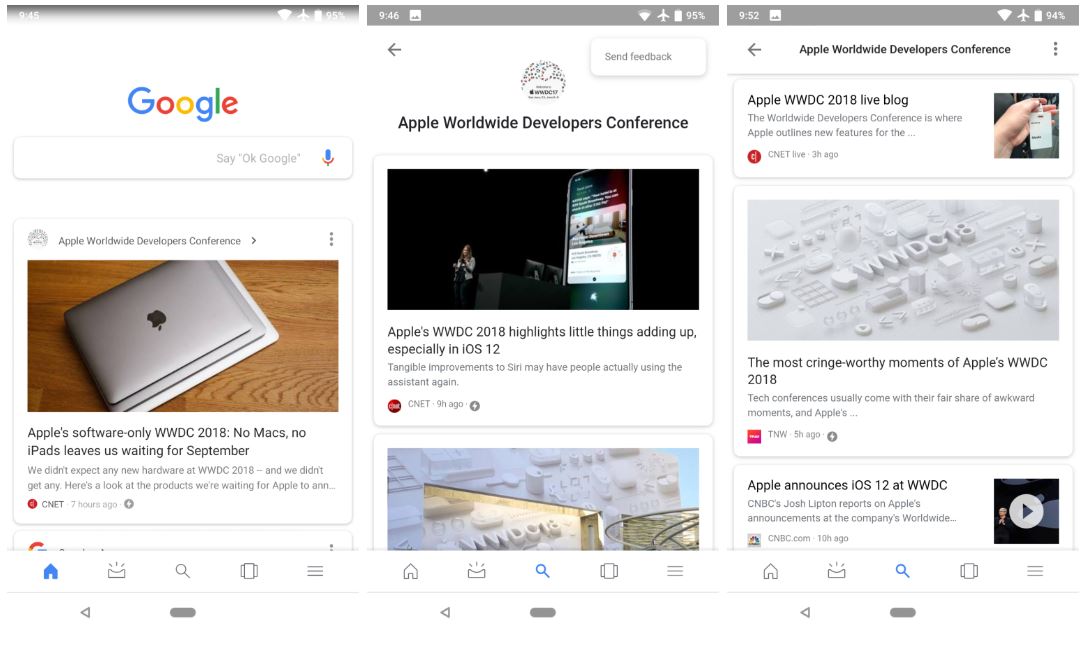Tap the circular WWDC17 topic logo
Screen dimensions: 1083x646
543,81
